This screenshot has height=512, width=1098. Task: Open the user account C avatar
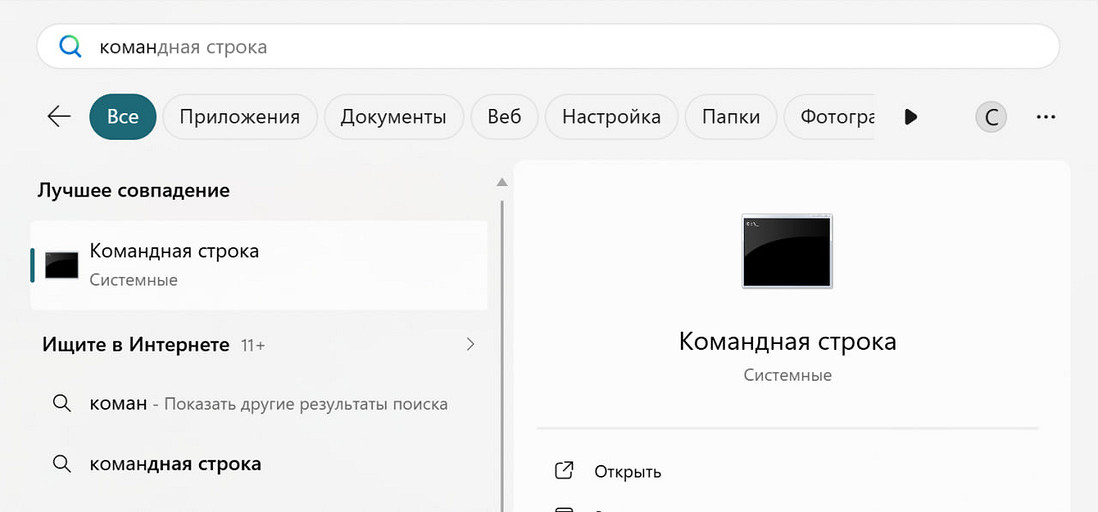(991, 118)
